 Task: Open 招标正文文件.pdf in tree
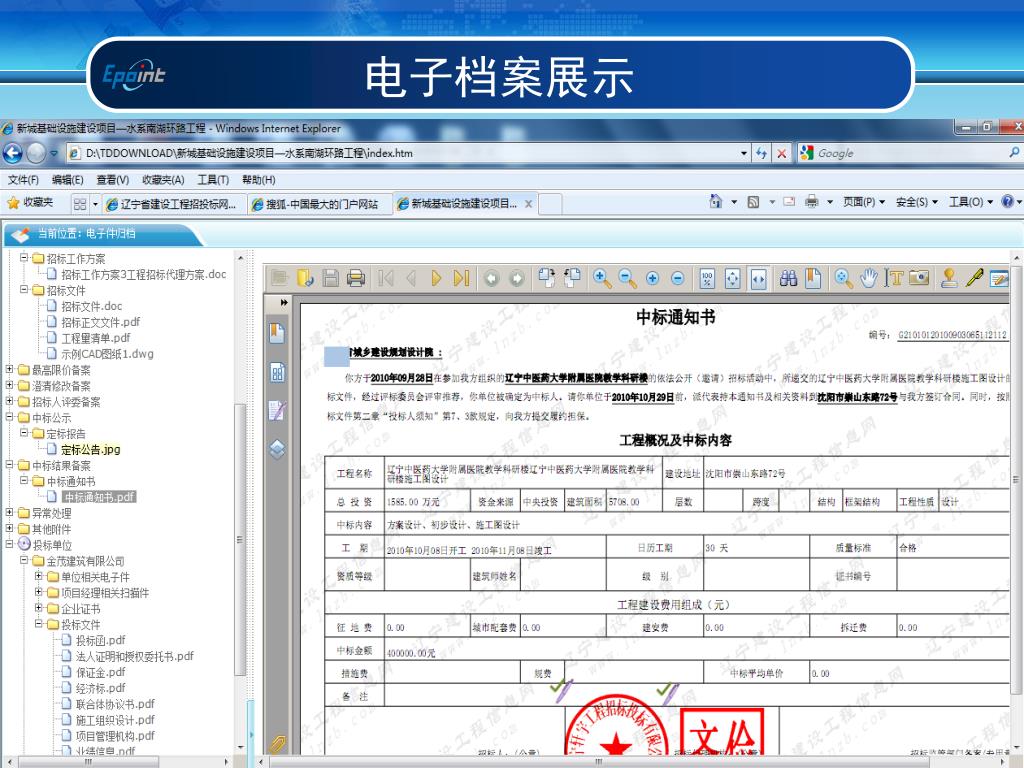click(101, 322)
